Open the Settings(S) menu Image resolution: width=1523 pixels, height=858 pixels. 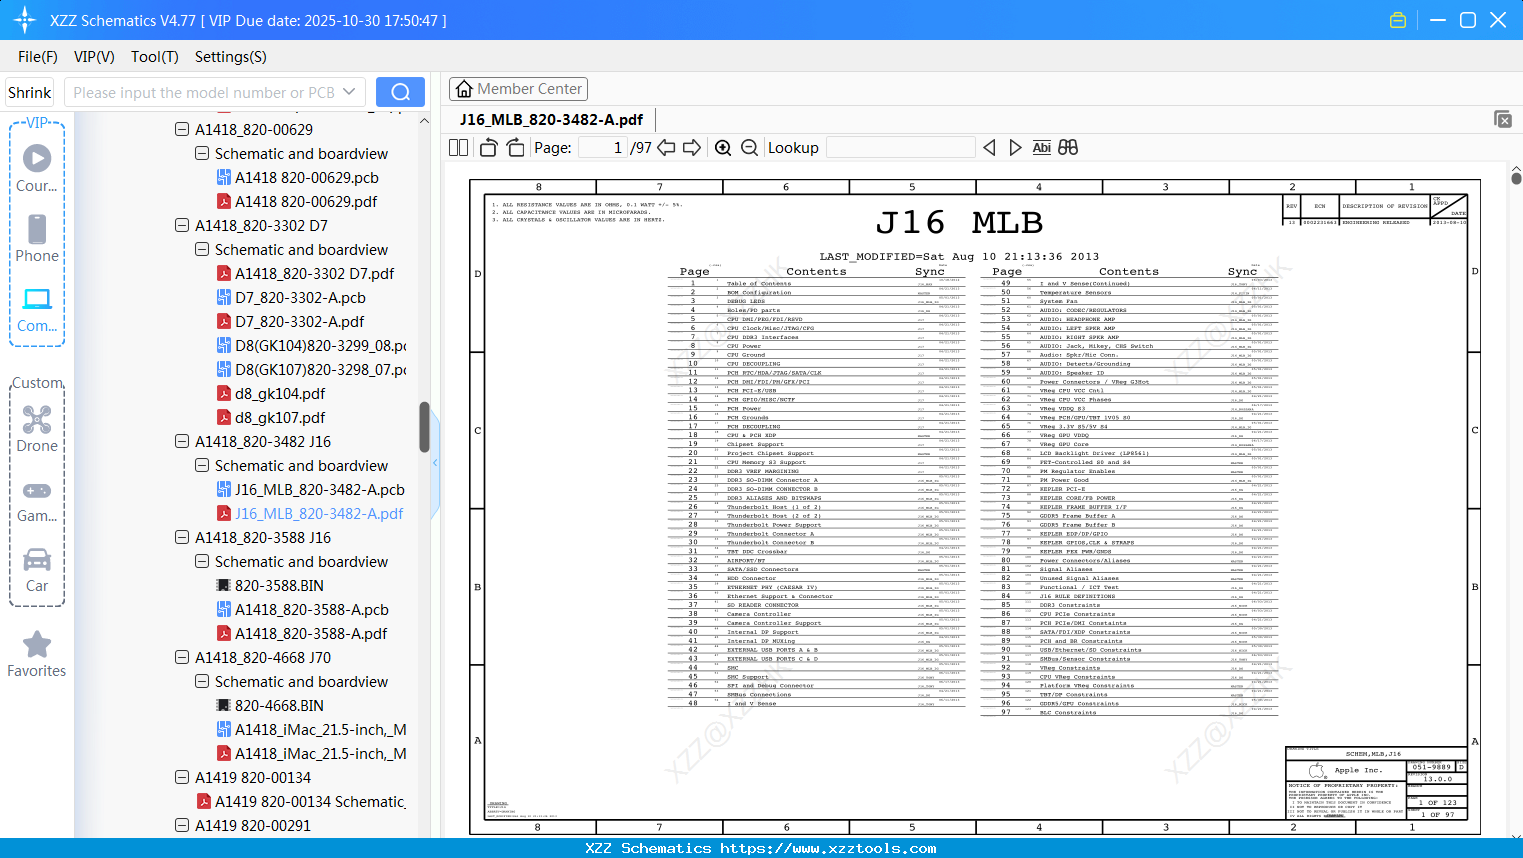point(231,57)
